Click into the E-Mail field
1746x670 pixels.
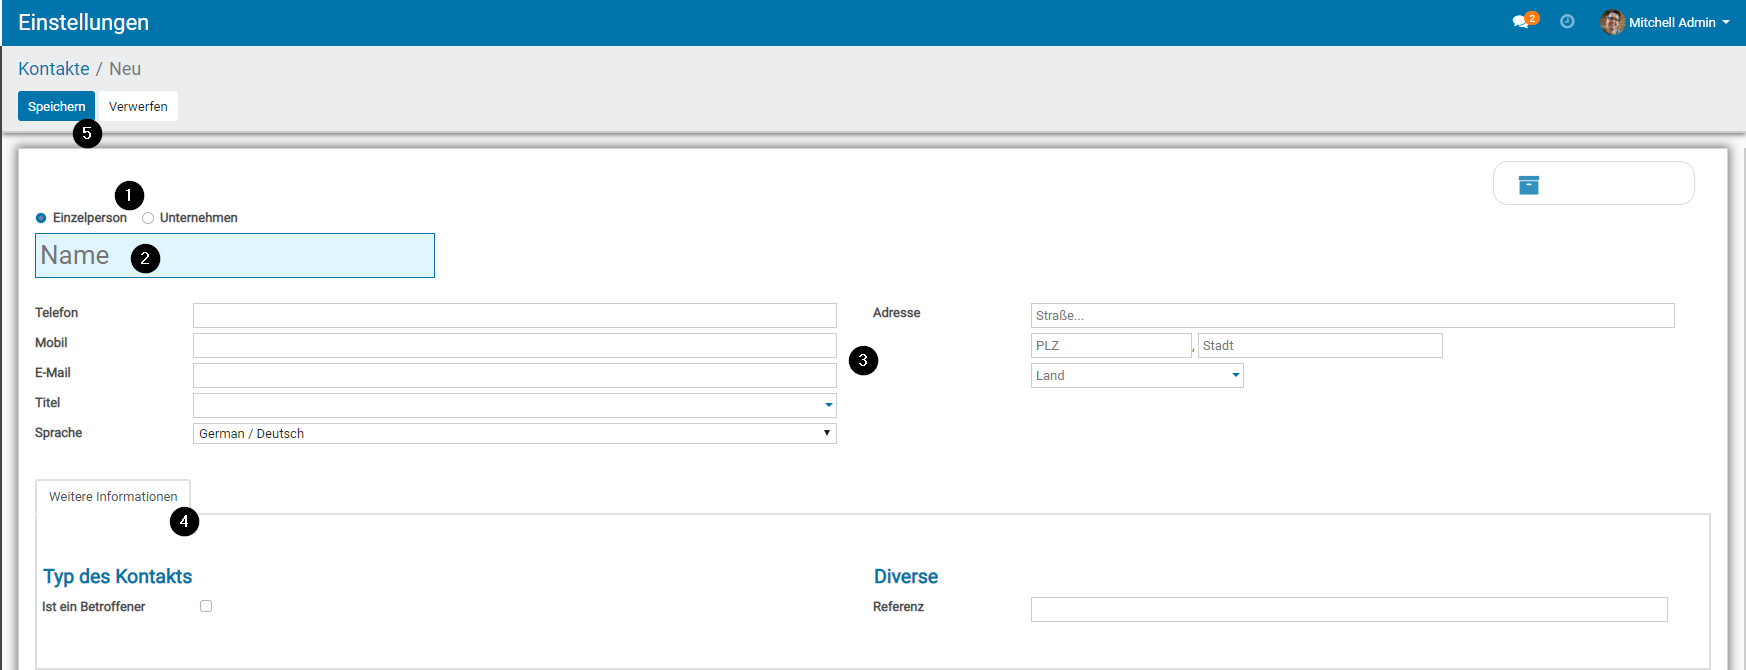point(514,375)
